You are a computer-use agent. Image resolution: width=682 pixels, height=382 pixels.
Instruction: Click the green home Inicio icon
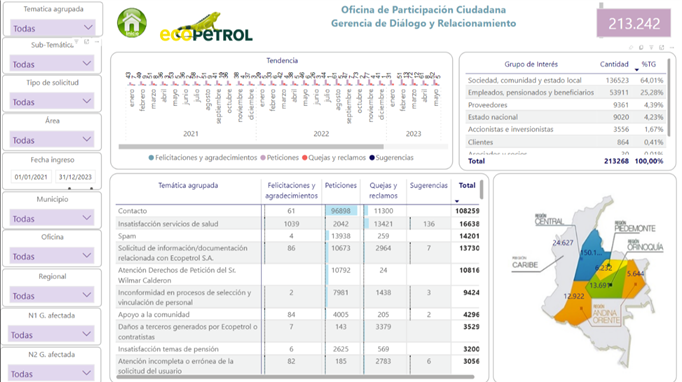(132, 23)
